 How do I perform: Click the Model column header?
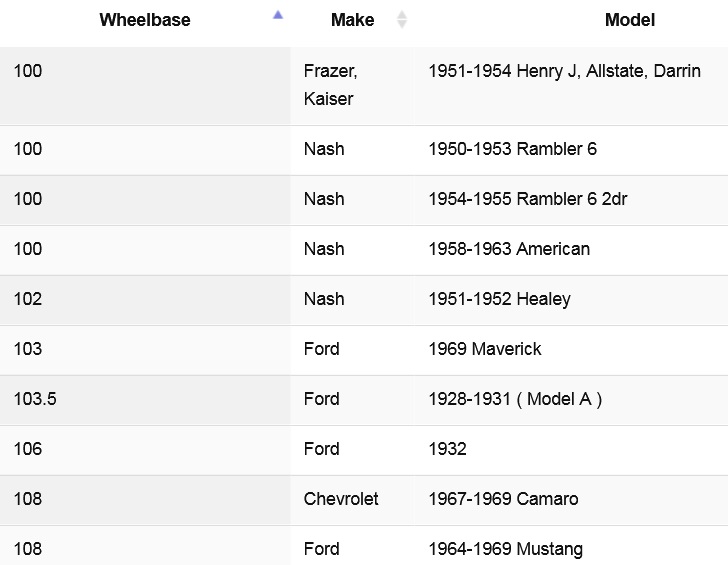coord(630,20)
